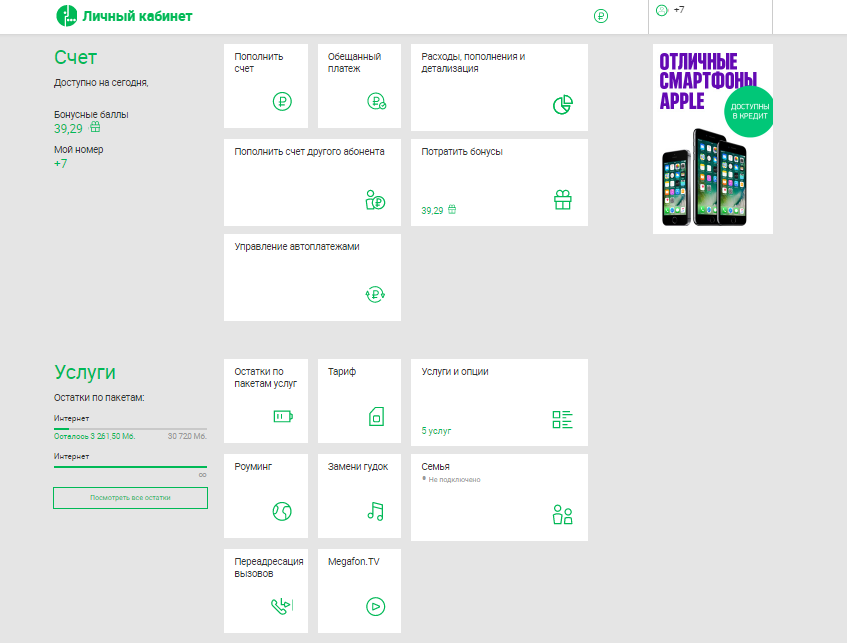Click the music note icon in Замени гудок

(375, 511)
